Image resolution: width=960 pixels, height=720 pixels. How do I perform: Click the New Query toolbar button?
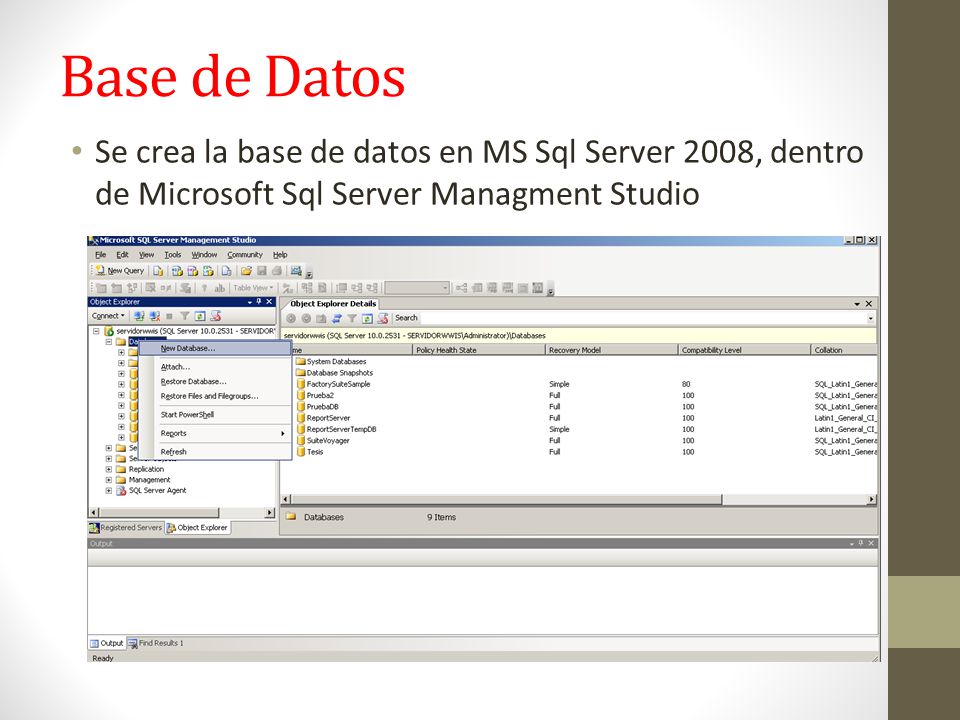point(120,271)
